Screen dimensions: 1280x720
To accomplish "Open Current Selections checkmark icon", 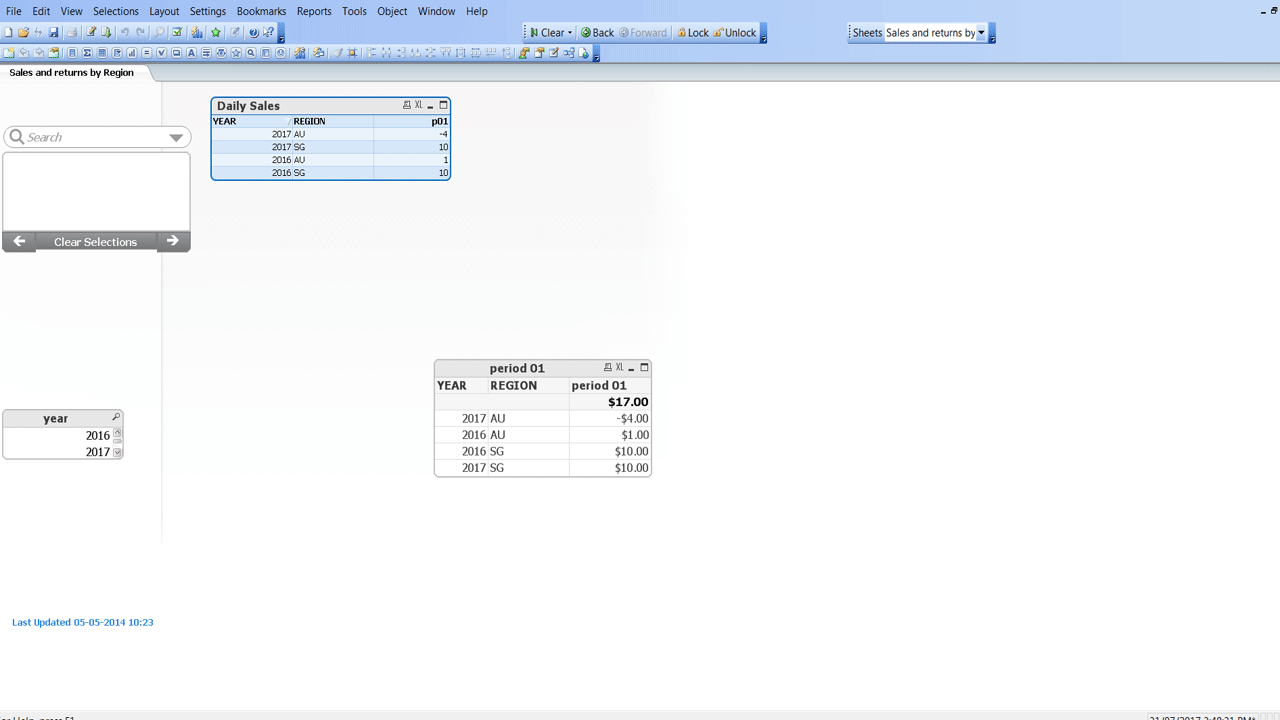I will (177, 33).
